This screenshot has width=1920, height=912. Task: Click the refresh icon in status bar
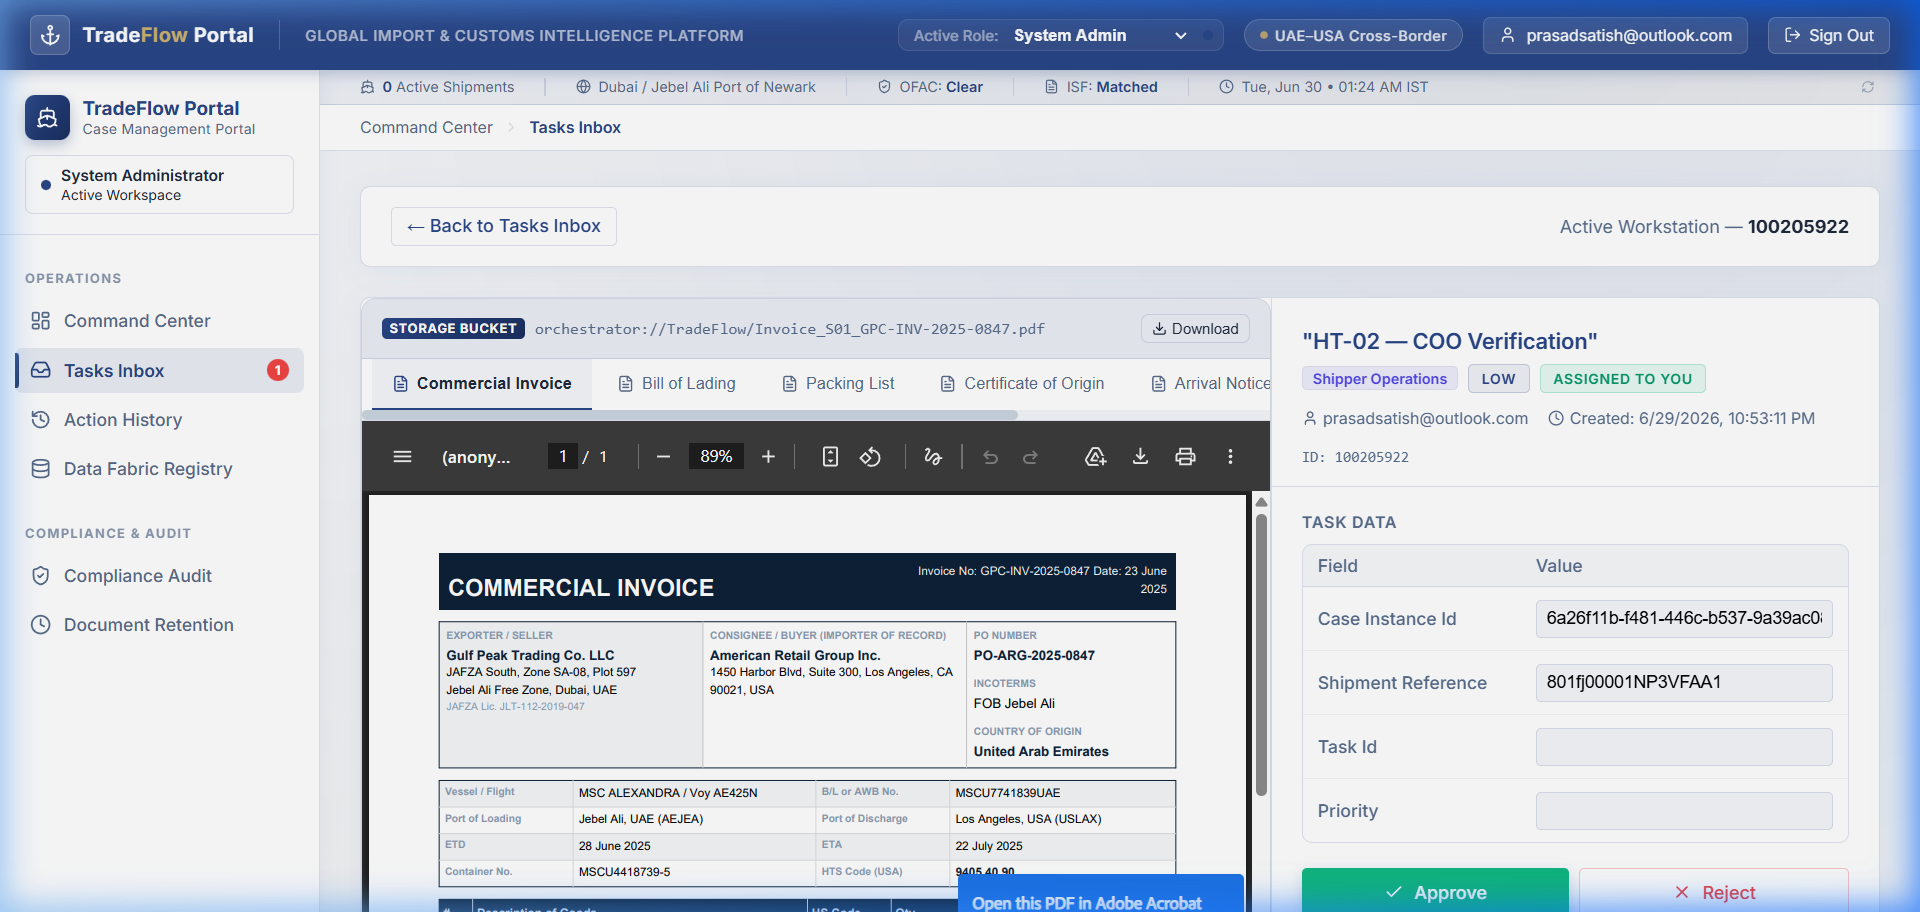[1867, 87]
